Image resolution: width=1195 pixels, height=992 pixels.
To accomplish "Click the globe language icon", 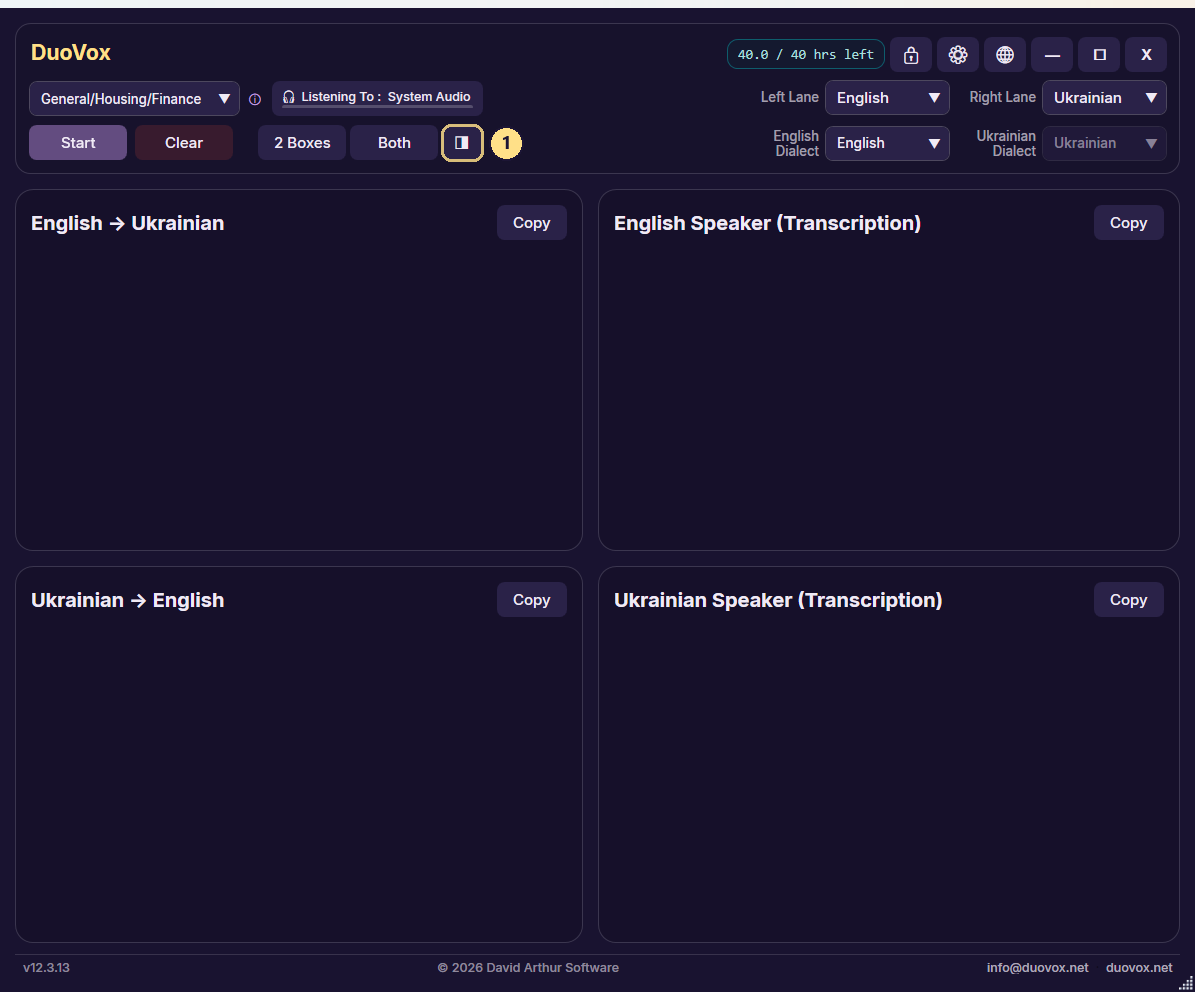I will coord(1005,55).
